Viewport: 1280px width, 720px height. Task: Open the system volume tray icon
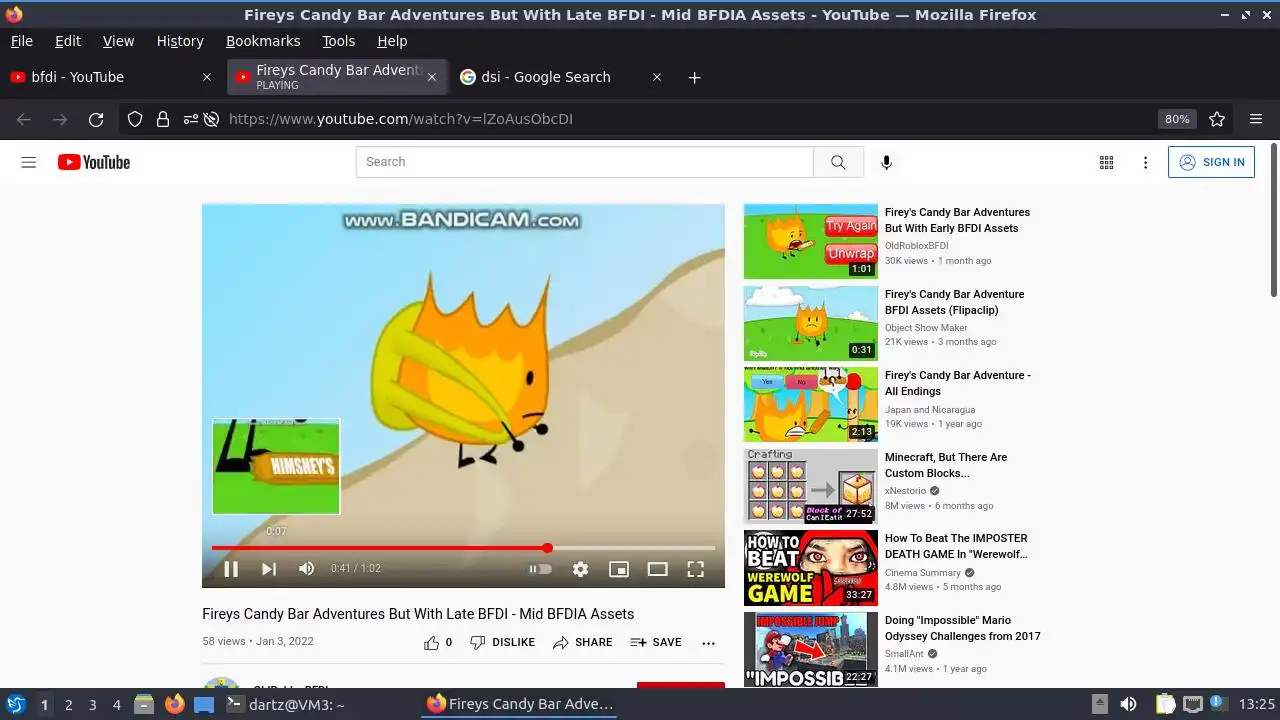(x=1128, y=705)
